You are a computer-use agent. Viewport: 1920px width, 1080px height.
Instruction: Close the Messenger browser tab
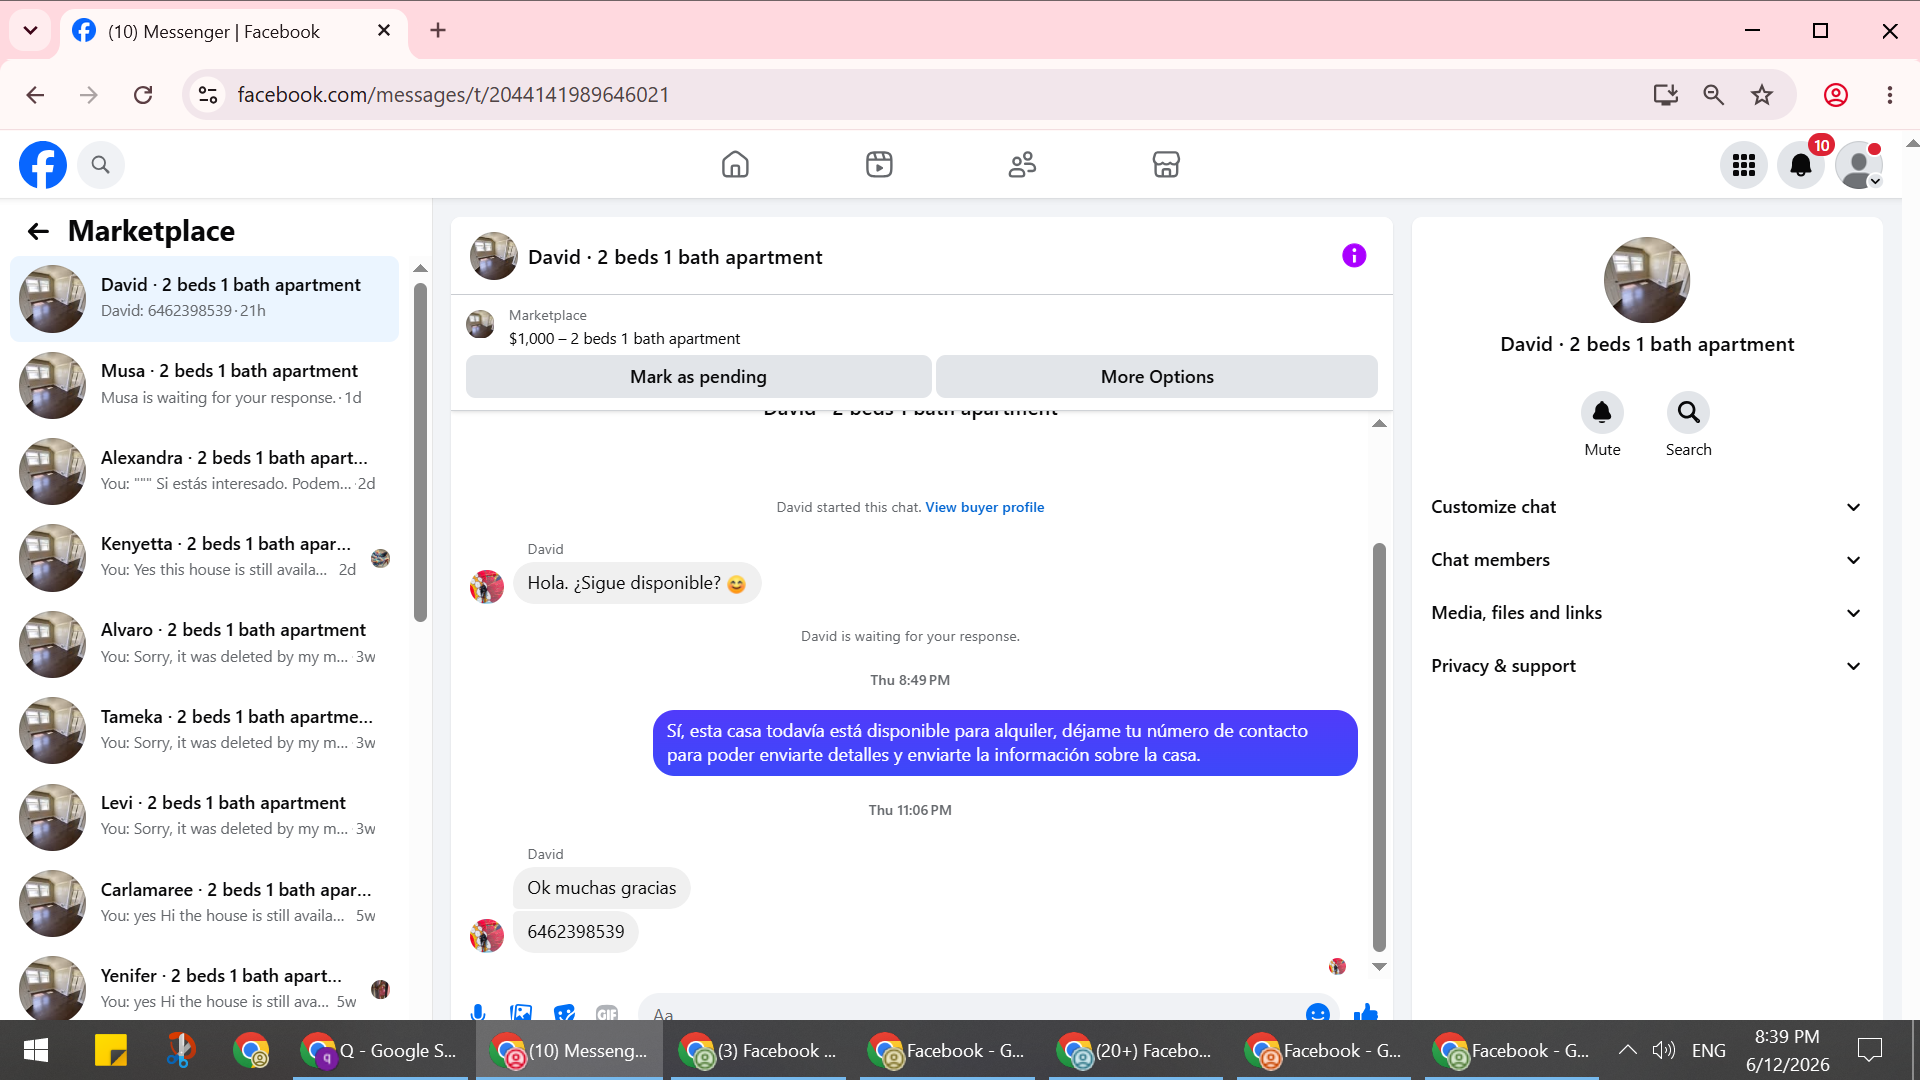coord(384,31)
